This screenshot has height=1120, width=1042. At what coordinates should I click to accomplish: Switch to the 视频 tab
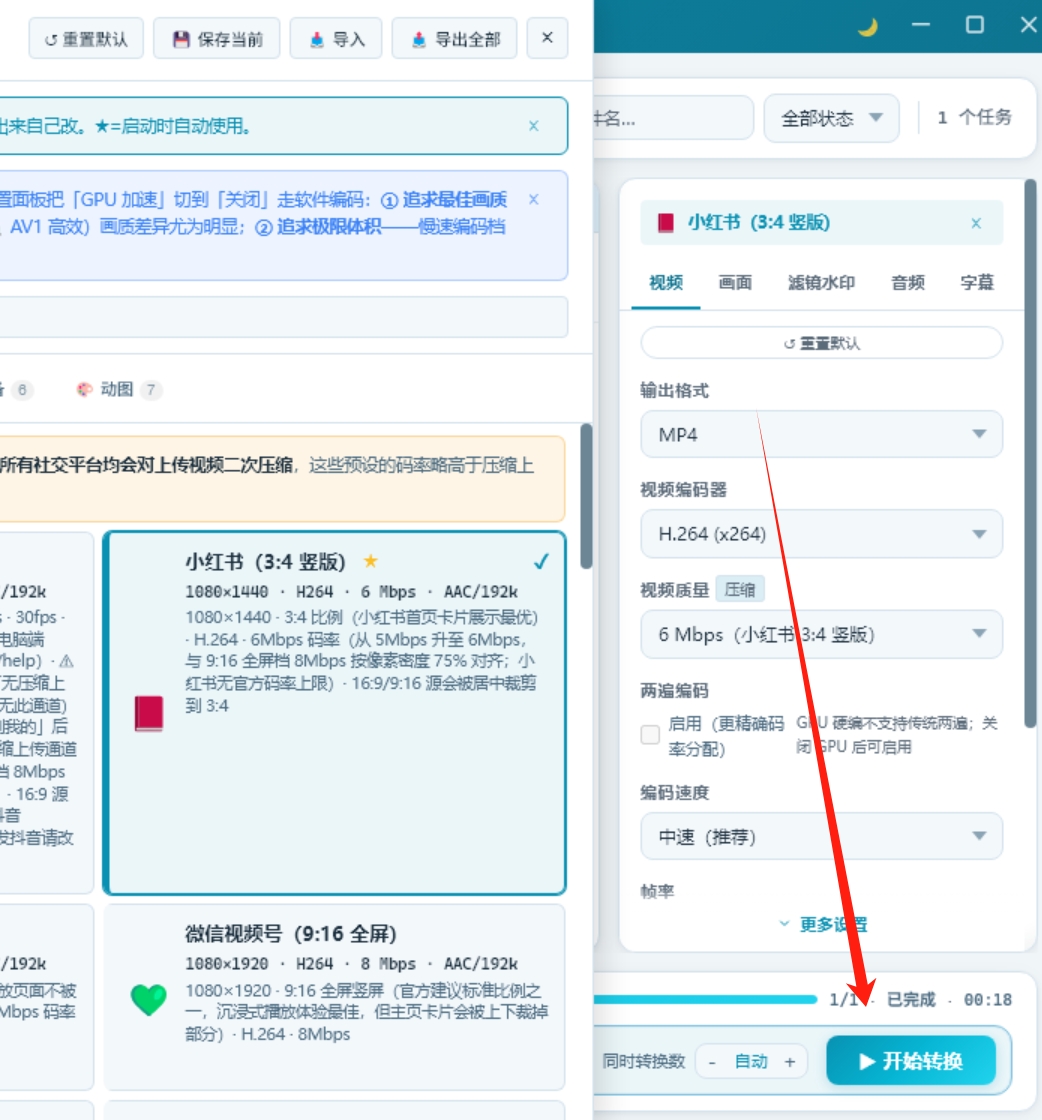coord(666,283)
